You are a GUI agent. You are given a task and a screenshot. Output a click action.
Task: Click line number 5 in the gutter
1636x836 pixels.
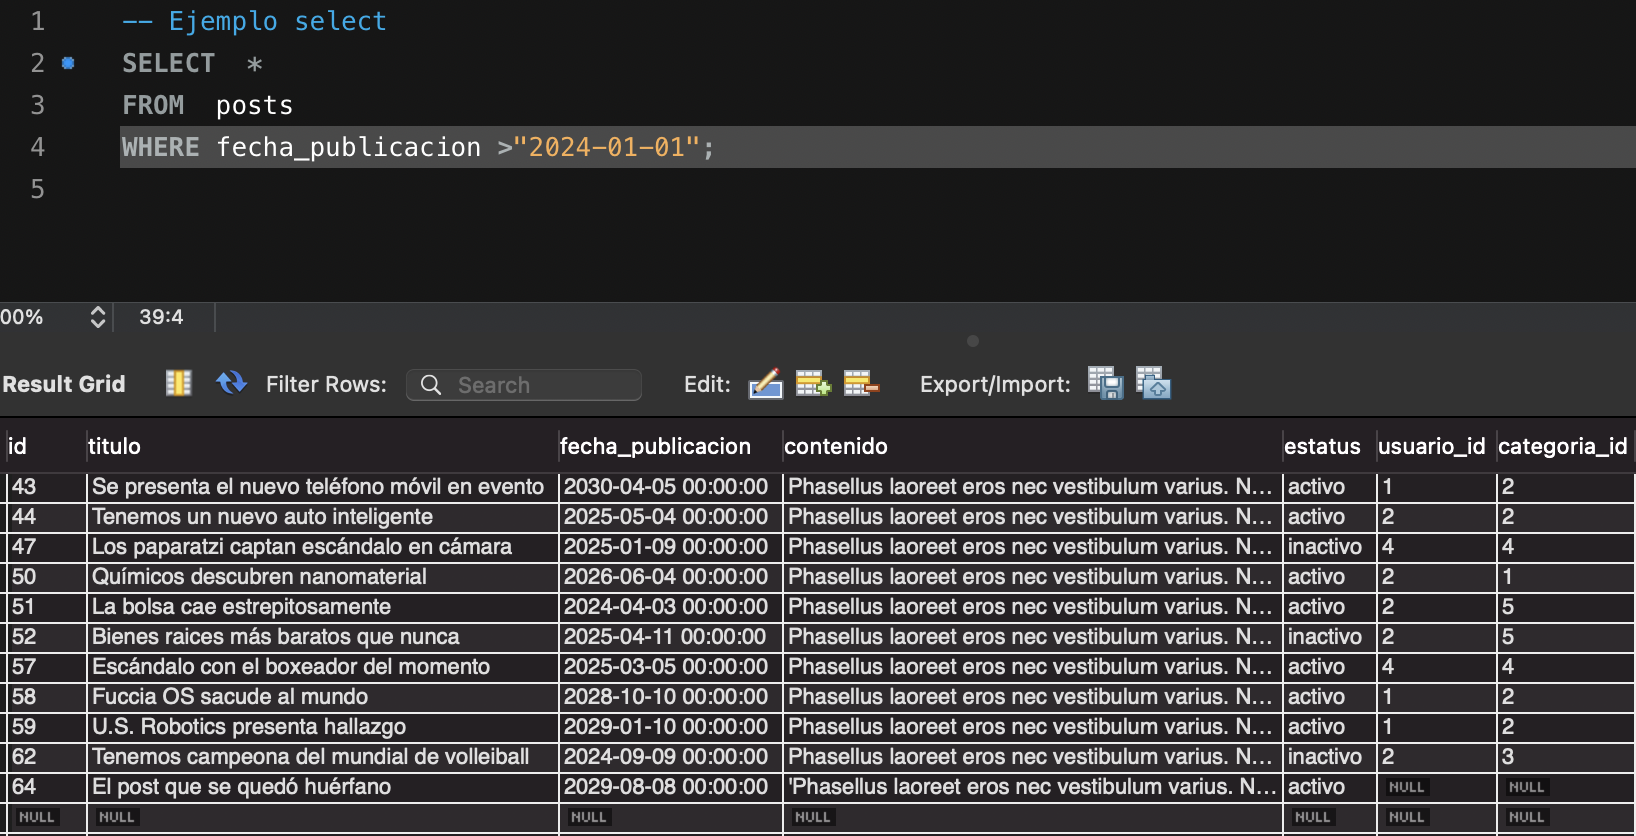tap(37, 189)
